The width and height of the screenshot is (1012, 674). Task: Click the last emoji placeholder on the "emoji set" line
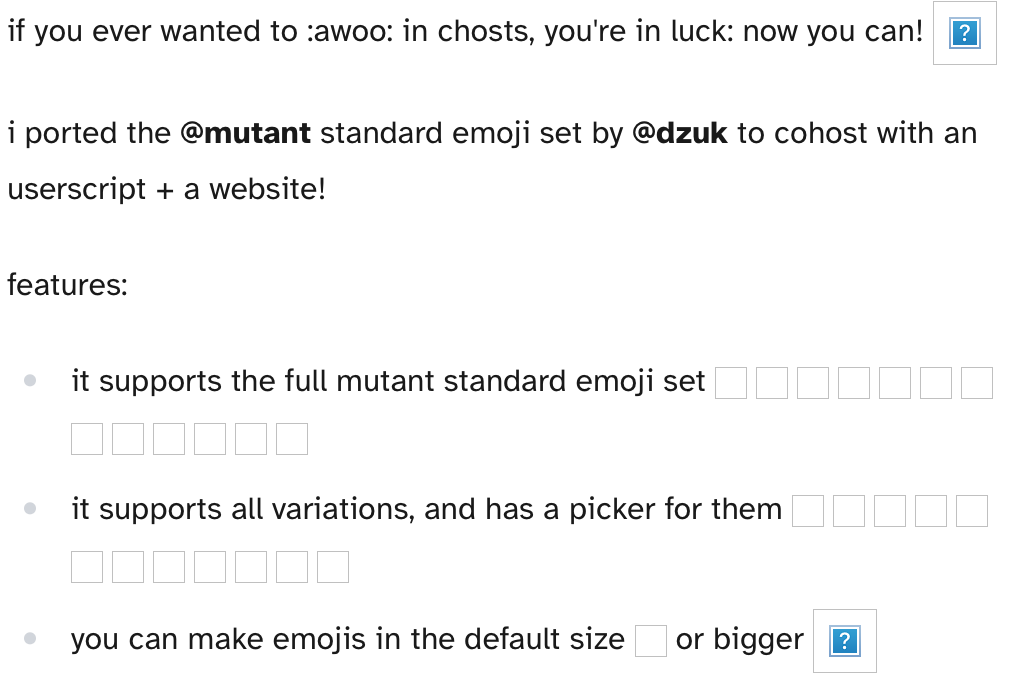point(977,383)
